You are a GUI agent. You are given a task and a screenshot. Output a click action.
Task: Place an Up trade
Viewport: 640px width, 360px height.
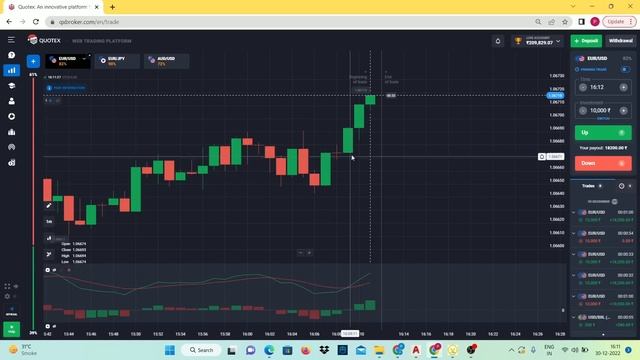603,133
